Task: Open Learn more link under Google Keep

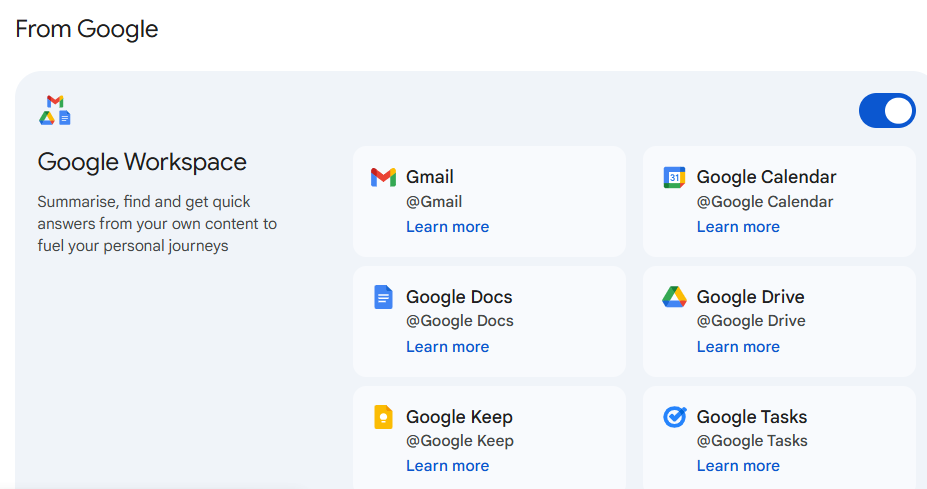Action: tap(448, 466)
